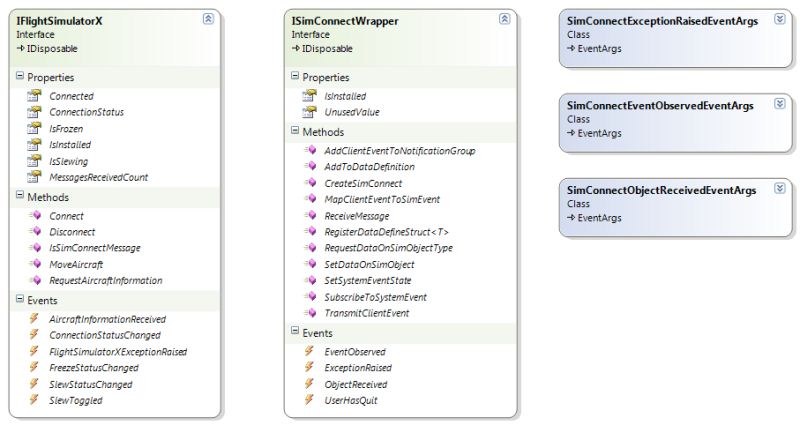
Task: Collapse Methods section in IFlightSimulatorX
Action: [x=20, y=195]
